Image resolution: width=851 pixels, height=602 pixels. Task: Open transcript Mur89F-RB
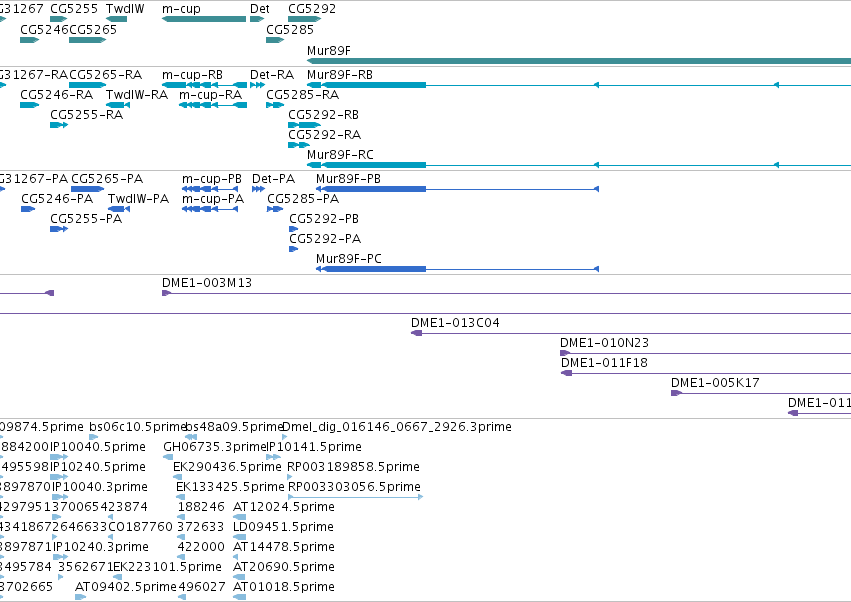[x=579, y=85]
